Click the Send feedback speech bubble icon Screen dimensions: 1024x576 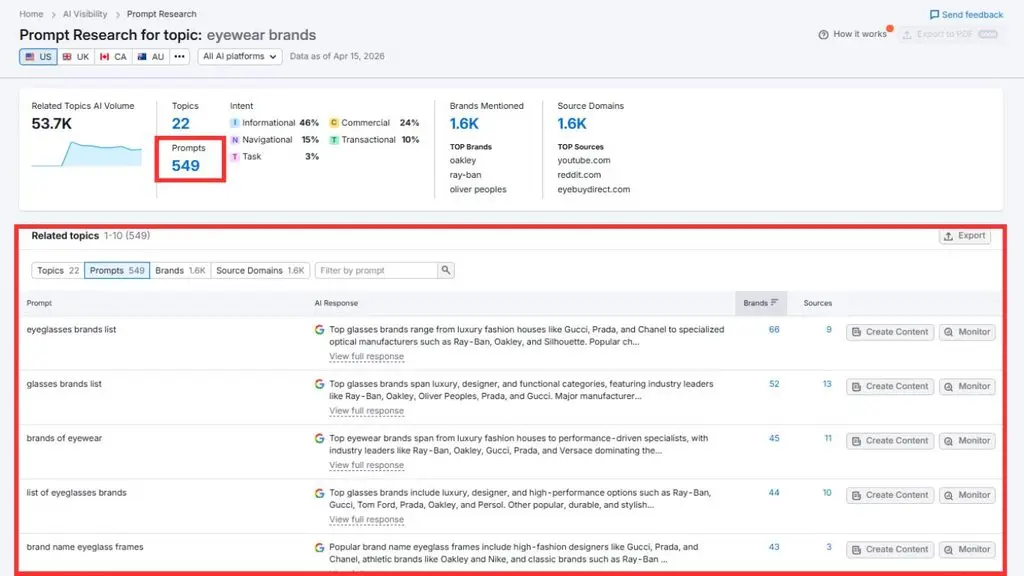[934, 14]
